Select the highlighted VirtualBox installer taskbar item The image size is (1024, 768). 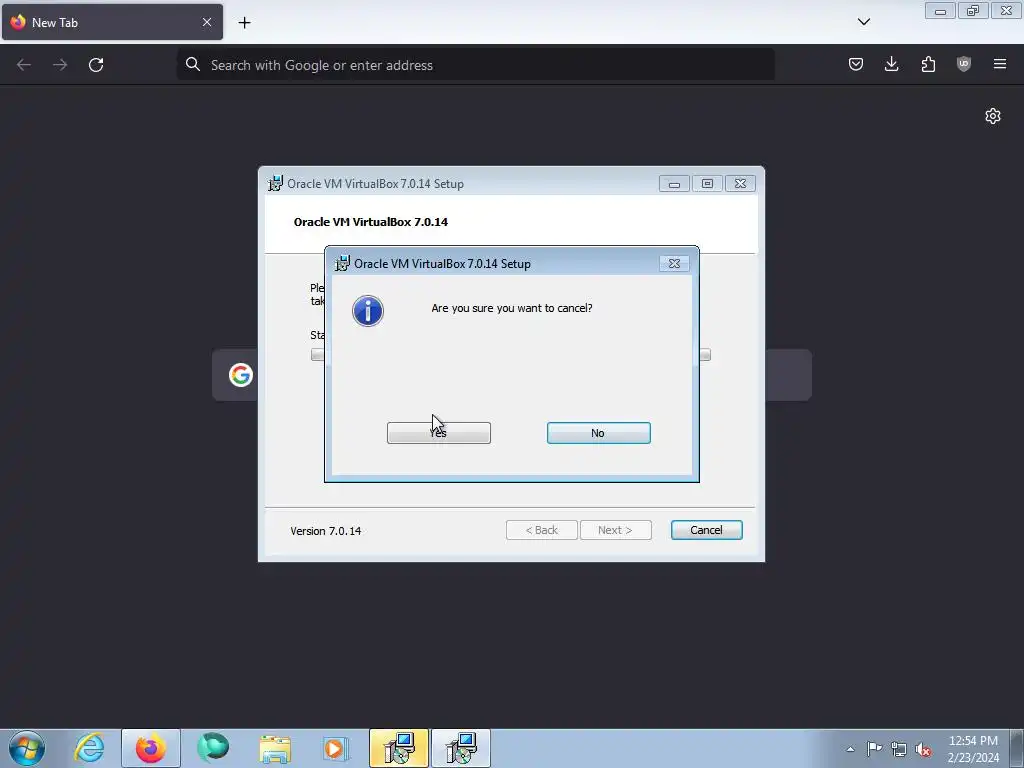[399, 748]
